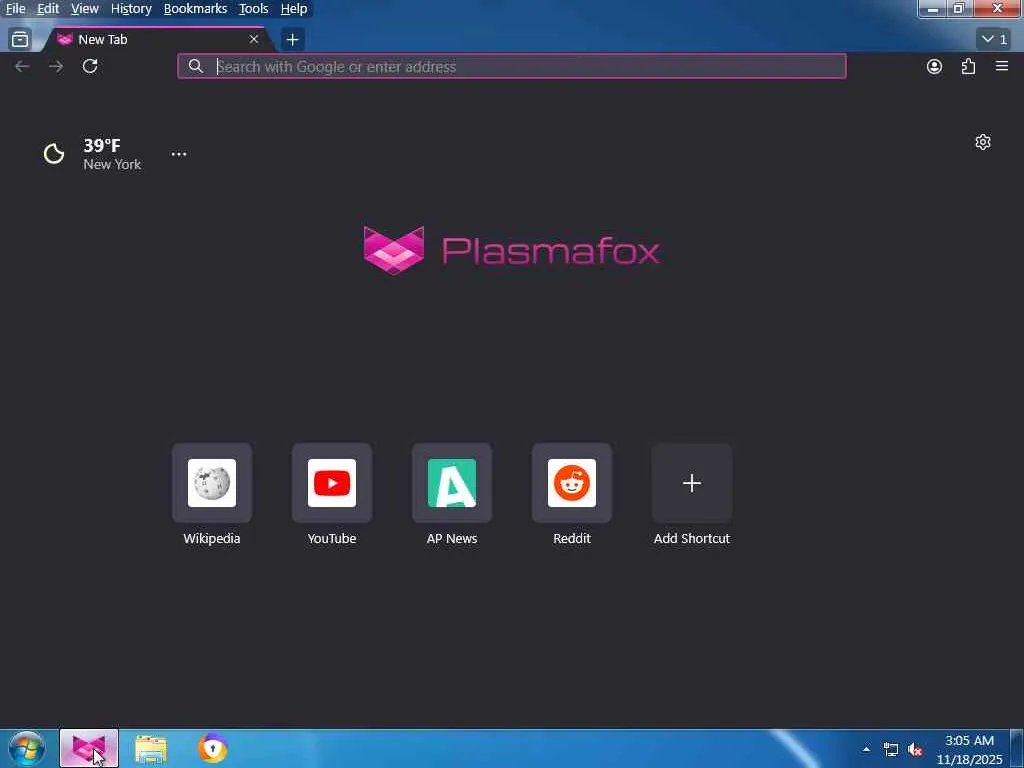Viewport: 1024px width, 768px height.
Task: Focus the search or address bar
Action: point(511,66)
